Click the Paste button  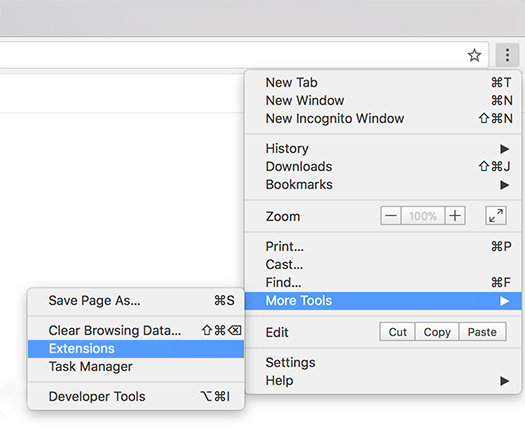click(482, 332)
